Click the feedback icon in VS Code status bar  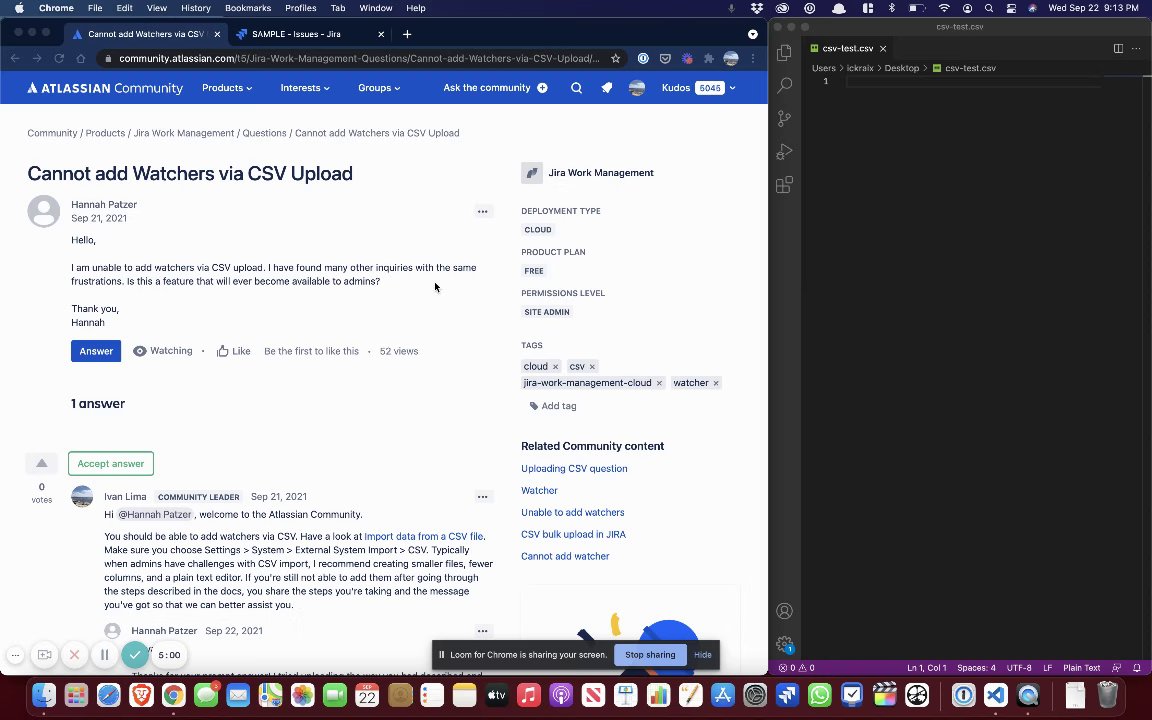[1117, 668]
